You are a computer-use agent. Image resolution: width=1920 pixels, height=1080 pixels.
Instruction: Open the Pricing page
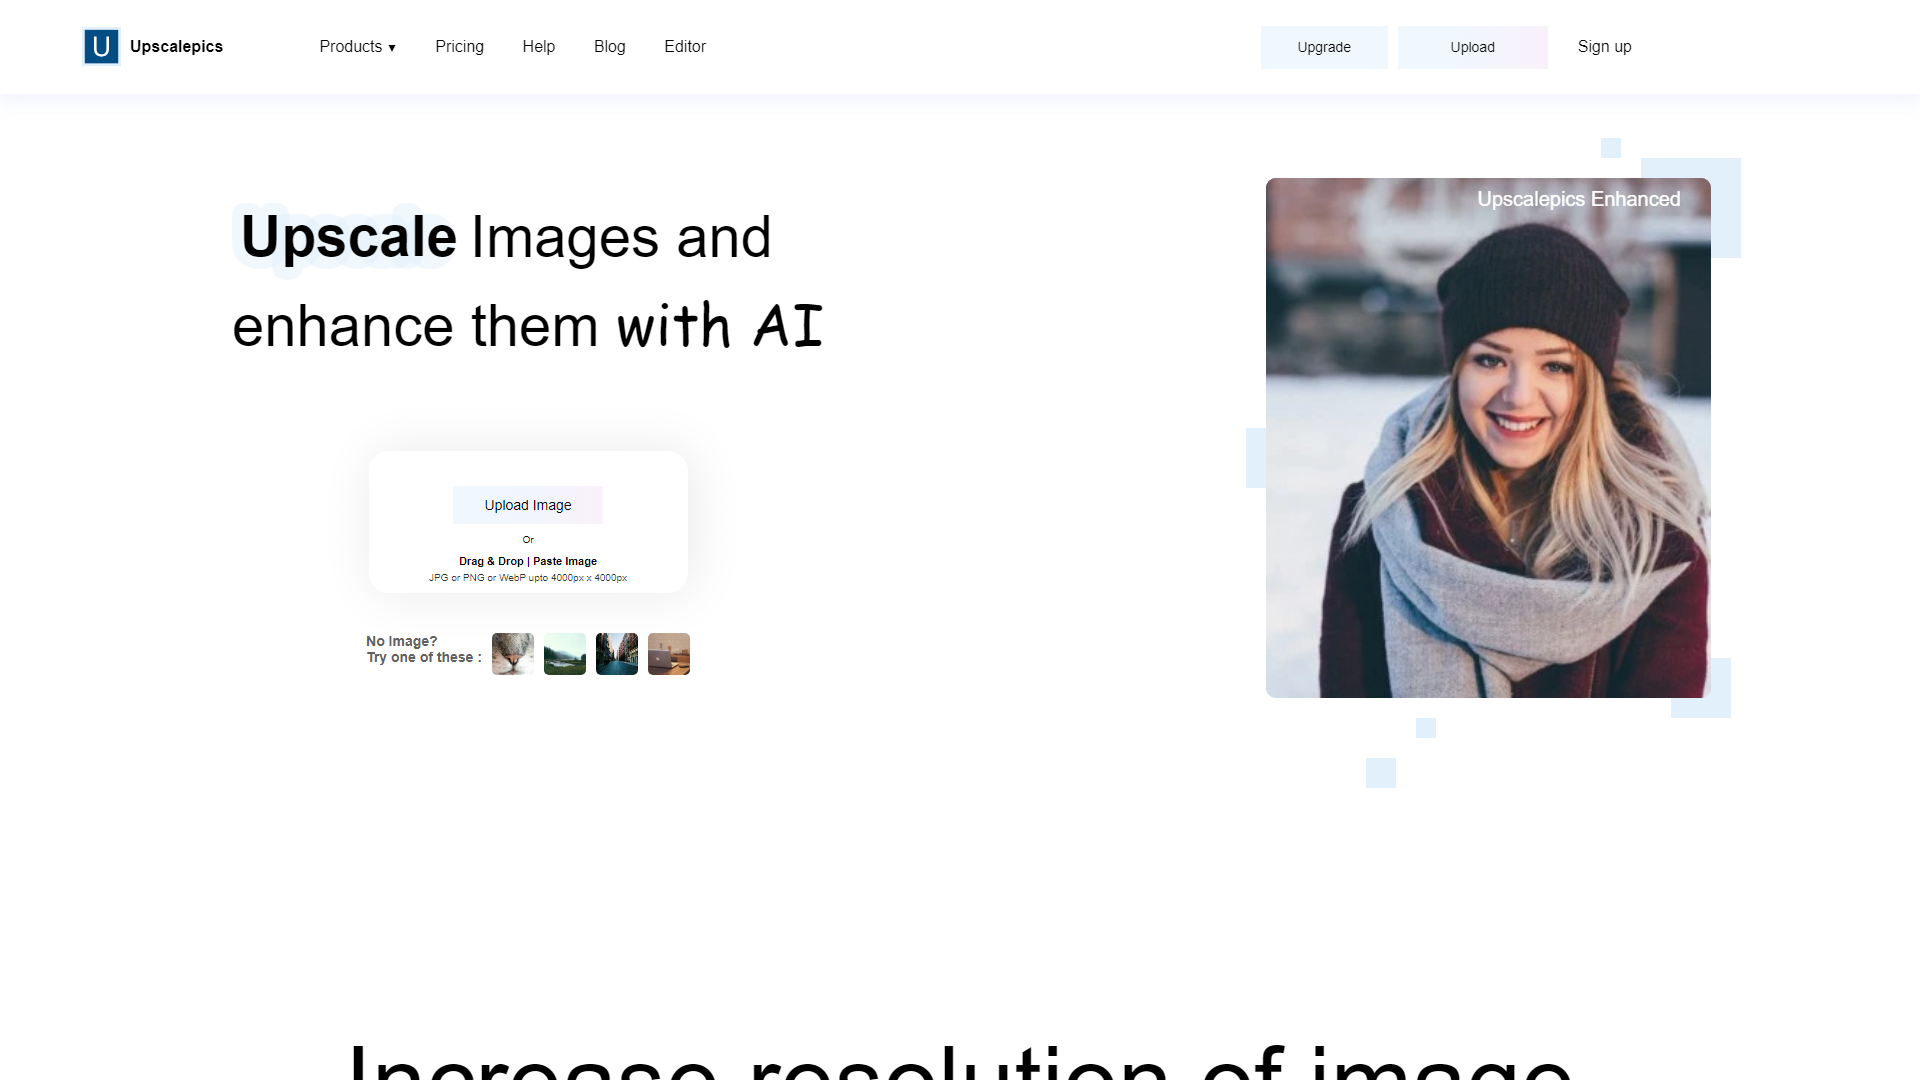459,47
